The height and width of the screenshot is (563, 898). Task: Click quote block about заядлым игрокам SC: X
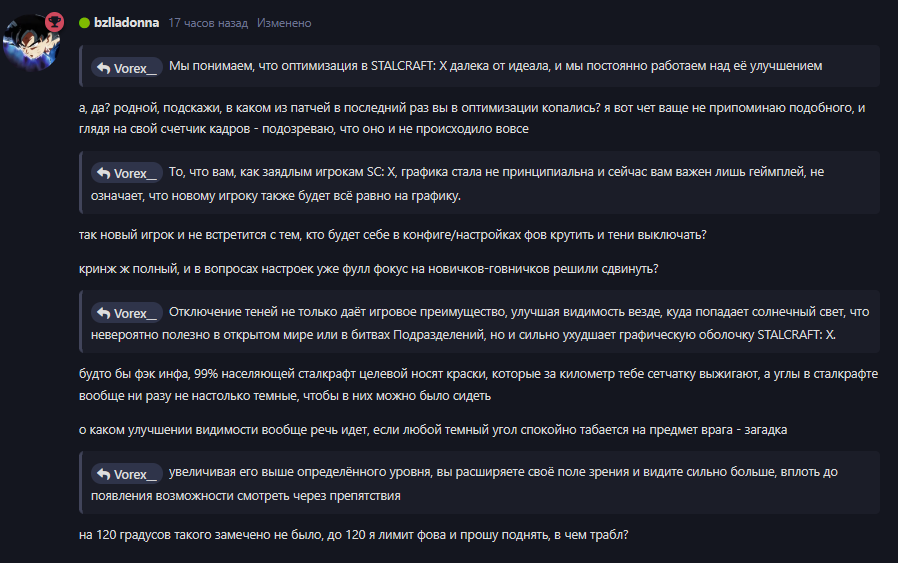click(x=479, y=183)
